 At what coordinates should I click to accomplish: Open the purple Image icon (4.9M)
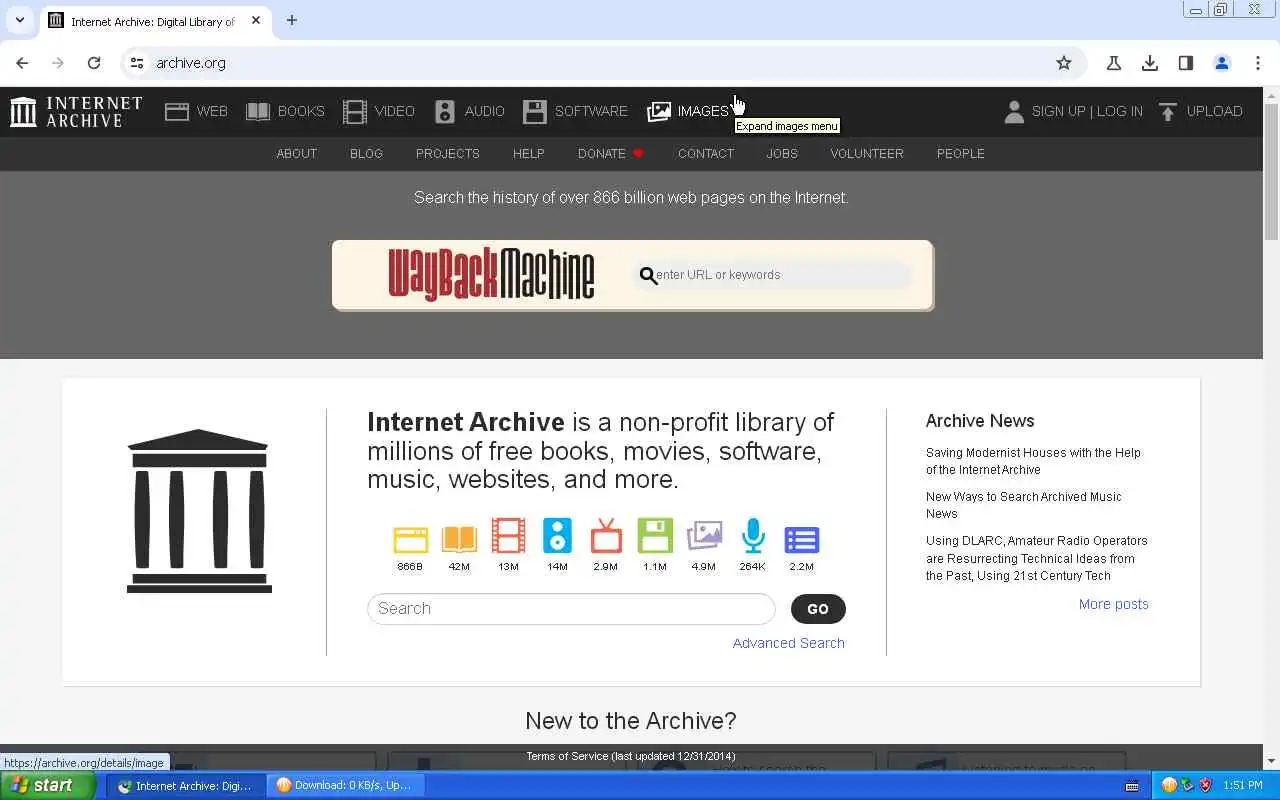[x=704, y=536]
